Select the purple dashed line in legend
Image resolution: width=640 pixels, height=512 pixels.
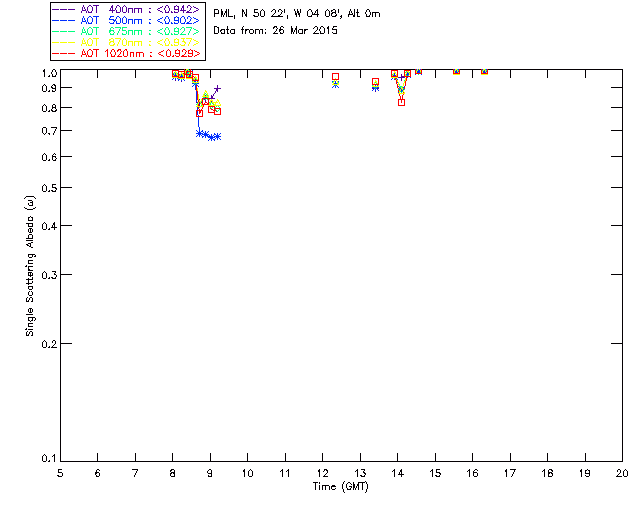point(64,9)
